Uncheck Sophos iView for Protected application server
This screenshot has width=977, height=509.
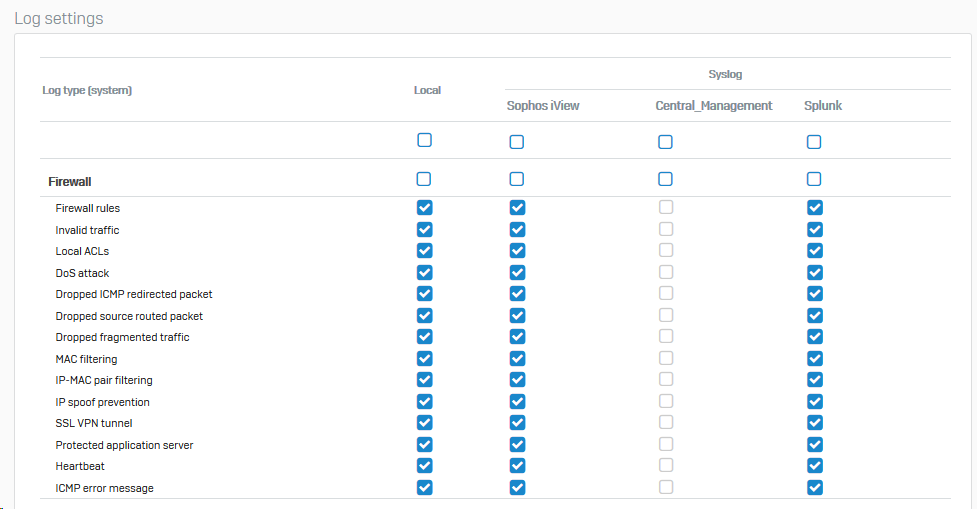pos(517,444)
